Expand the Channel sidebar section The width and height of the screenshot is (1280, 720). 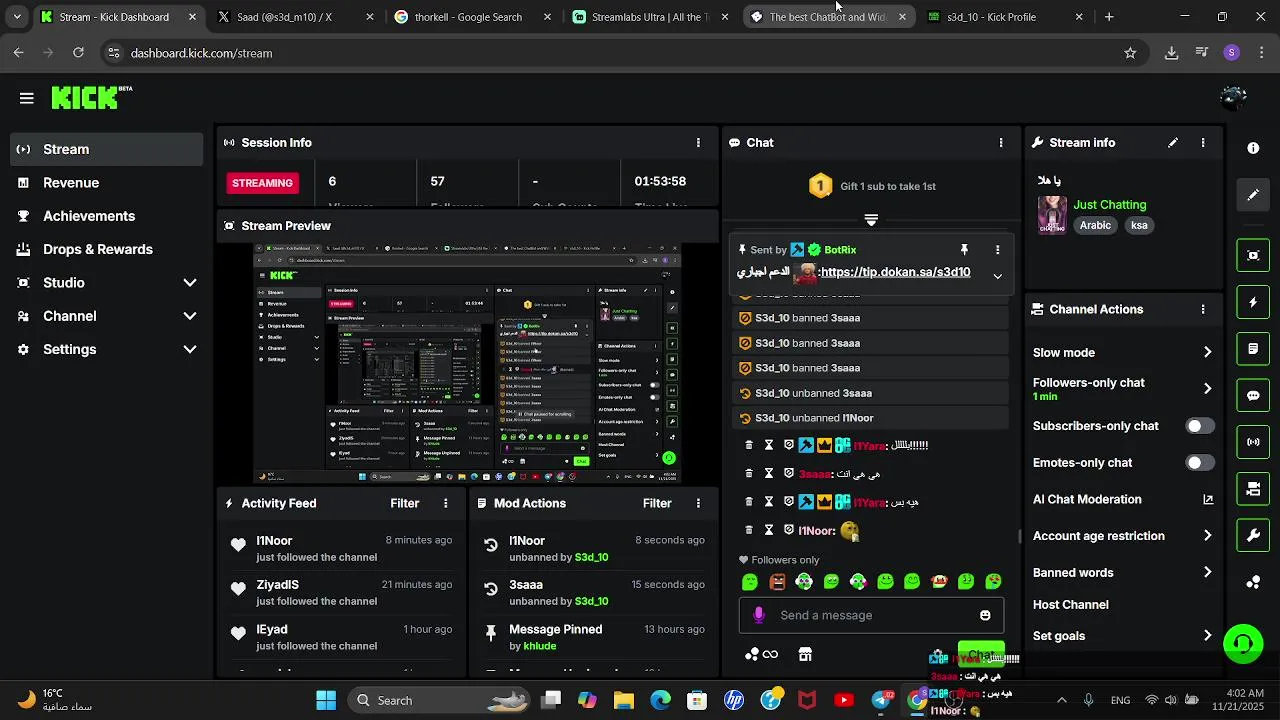[x=107, y=316]
